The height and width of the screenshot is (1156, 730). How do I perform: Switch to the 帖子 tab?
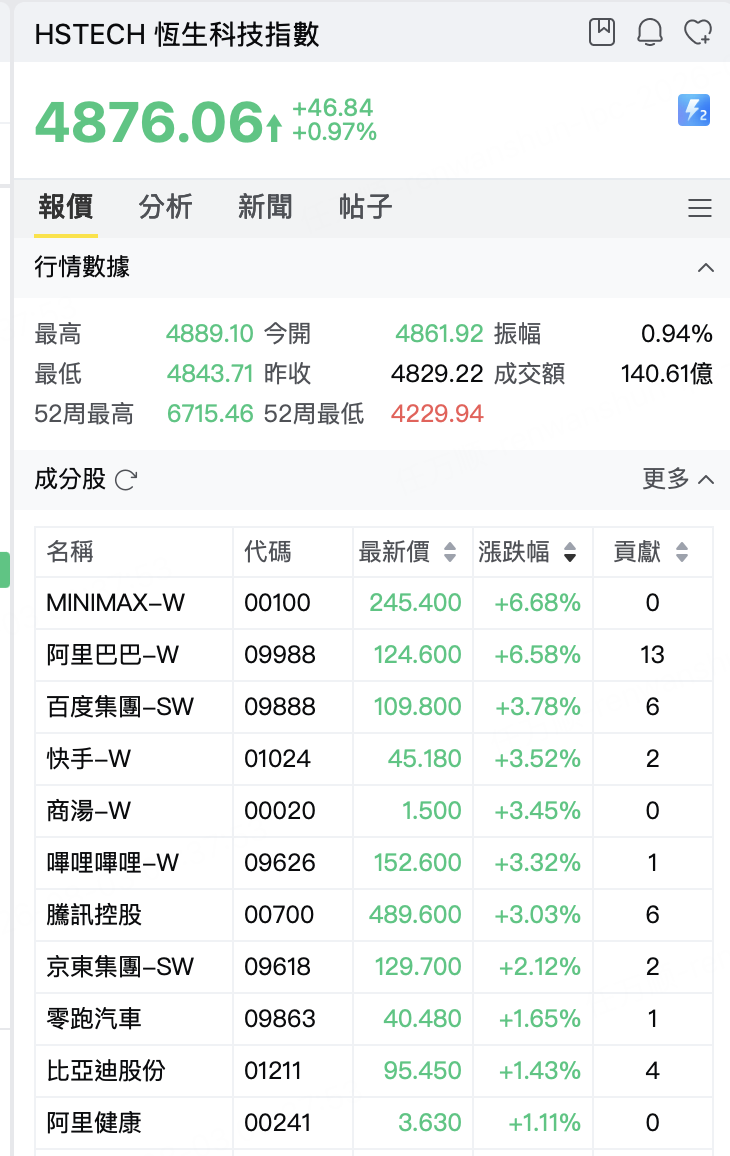click(365, 207)
